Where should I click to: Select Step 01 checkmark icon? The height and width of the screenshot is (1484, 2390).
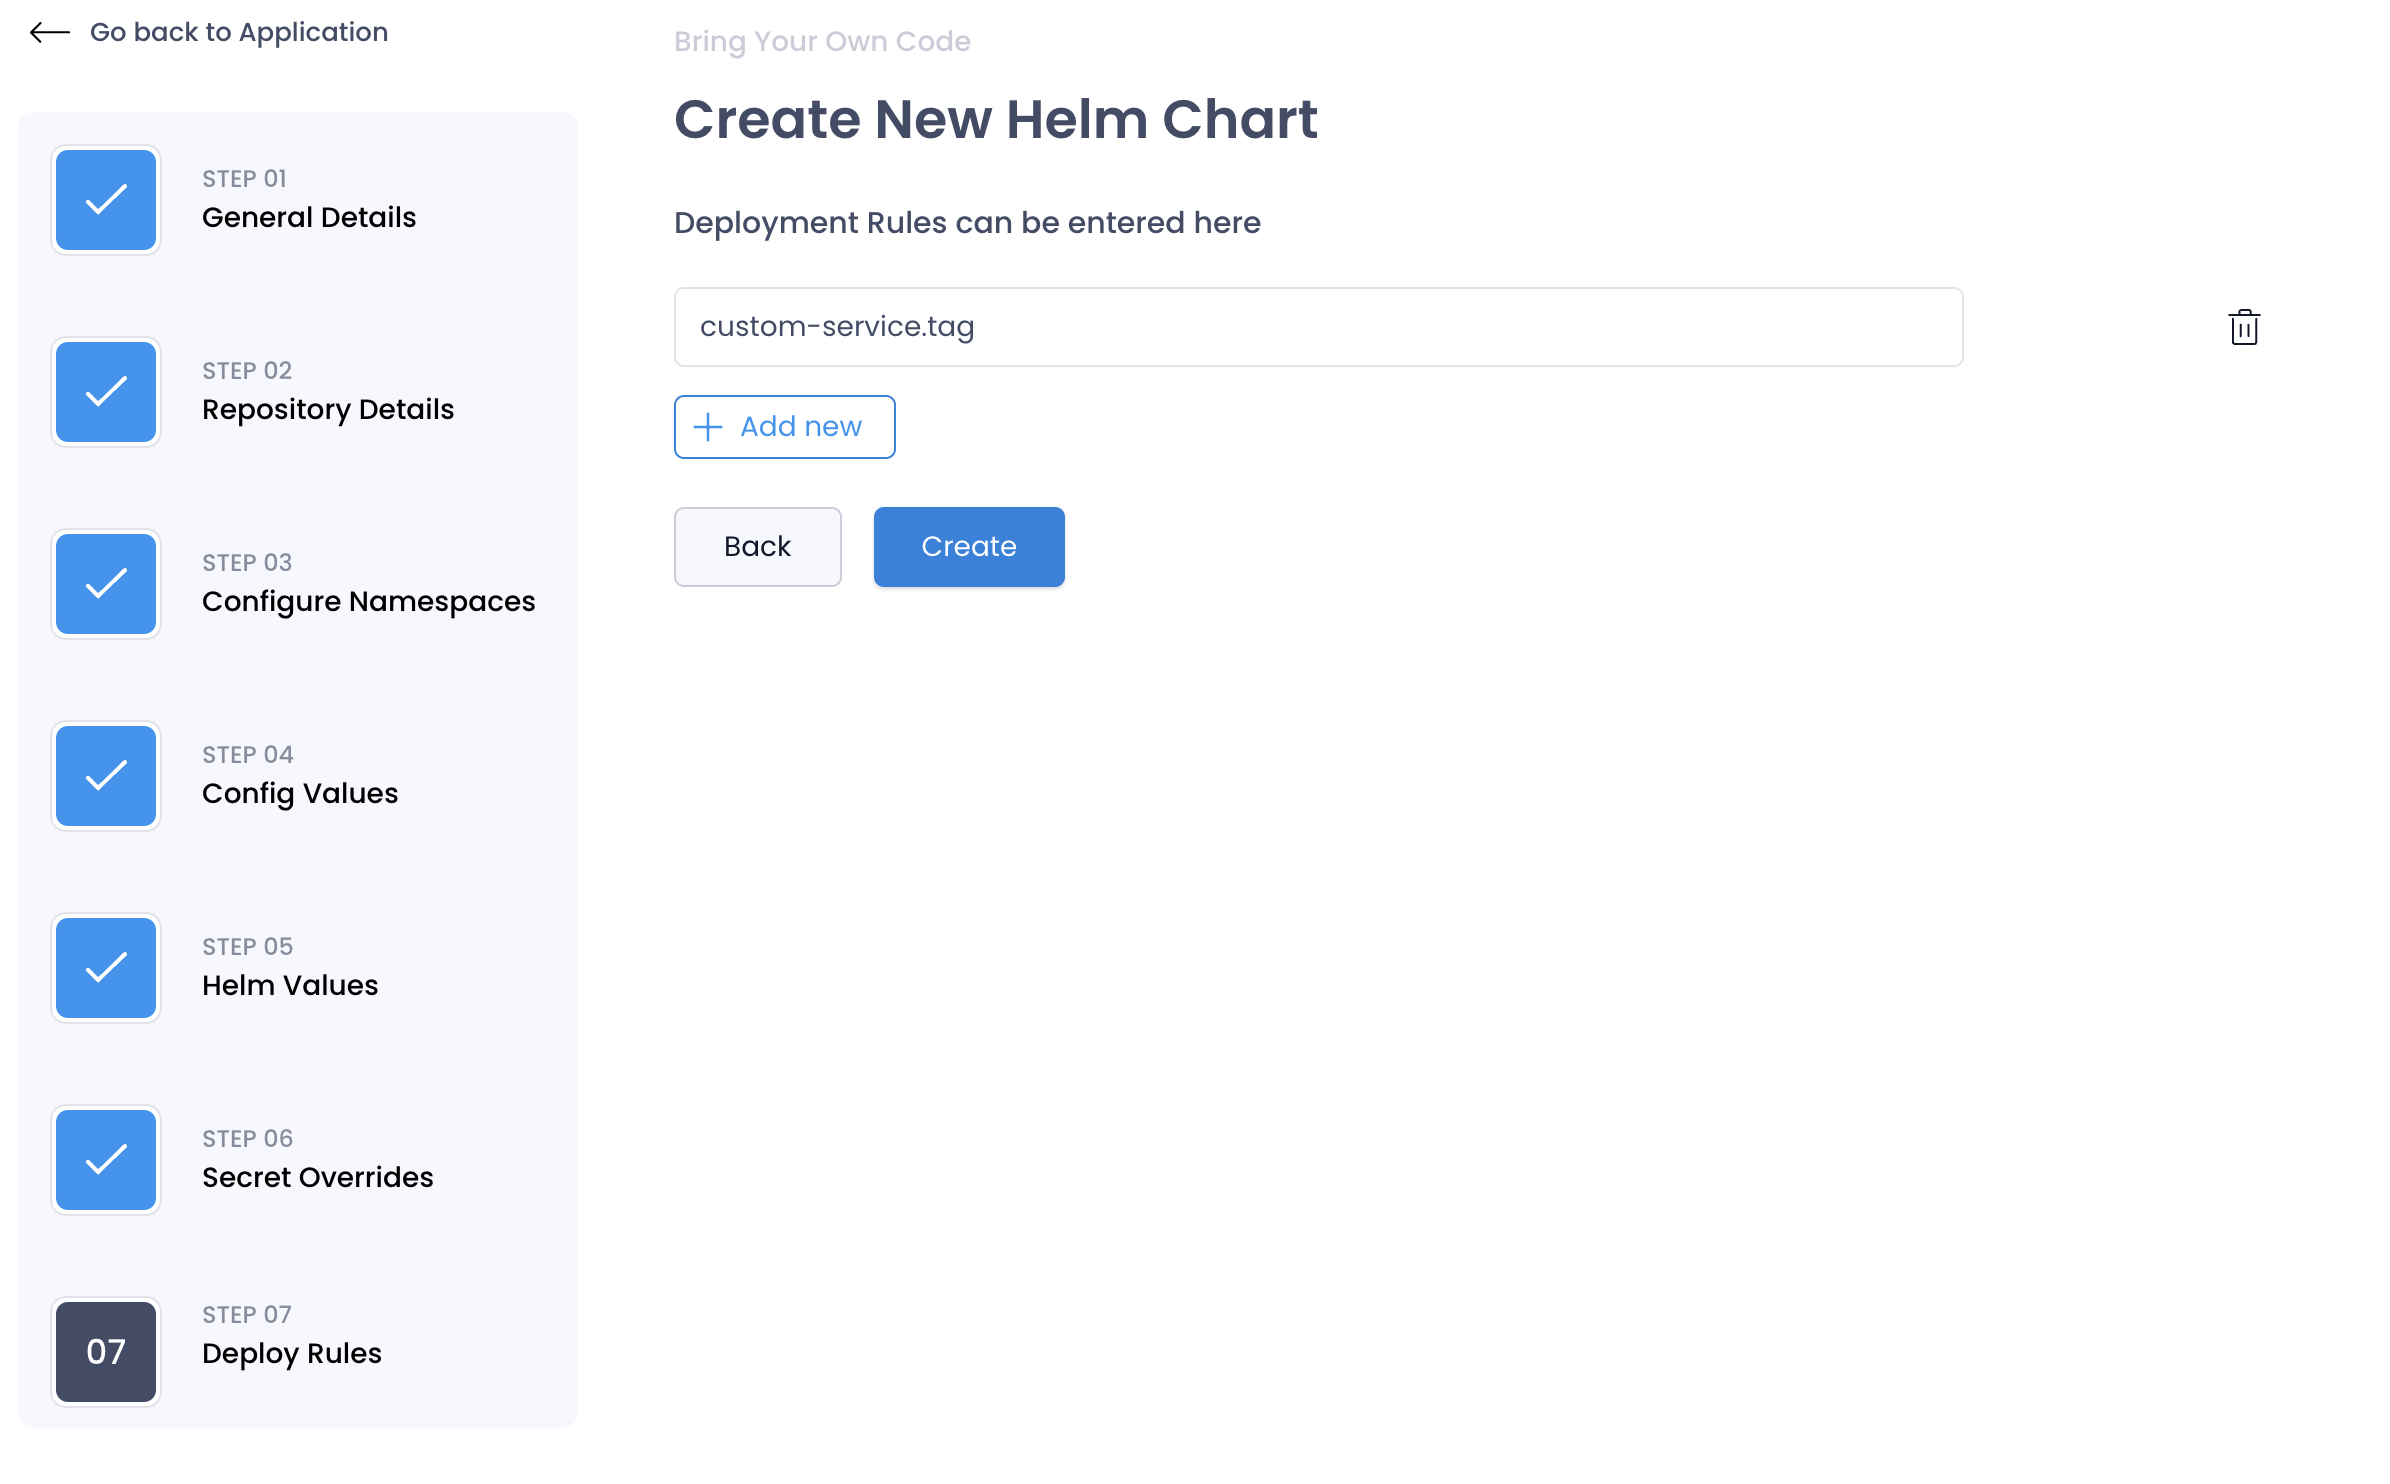(106, 200)
